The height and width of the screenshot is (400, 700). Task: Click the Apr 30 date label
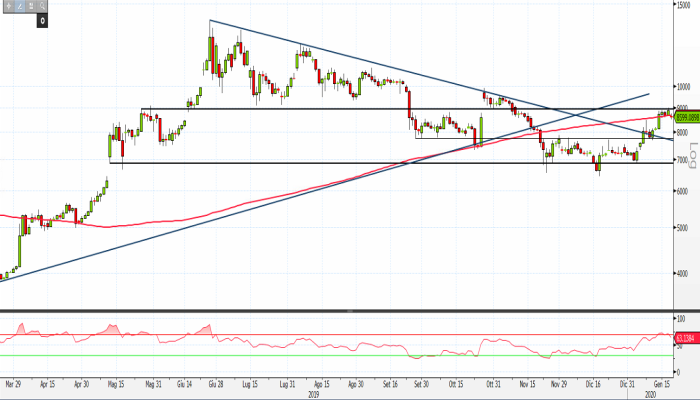81,384
